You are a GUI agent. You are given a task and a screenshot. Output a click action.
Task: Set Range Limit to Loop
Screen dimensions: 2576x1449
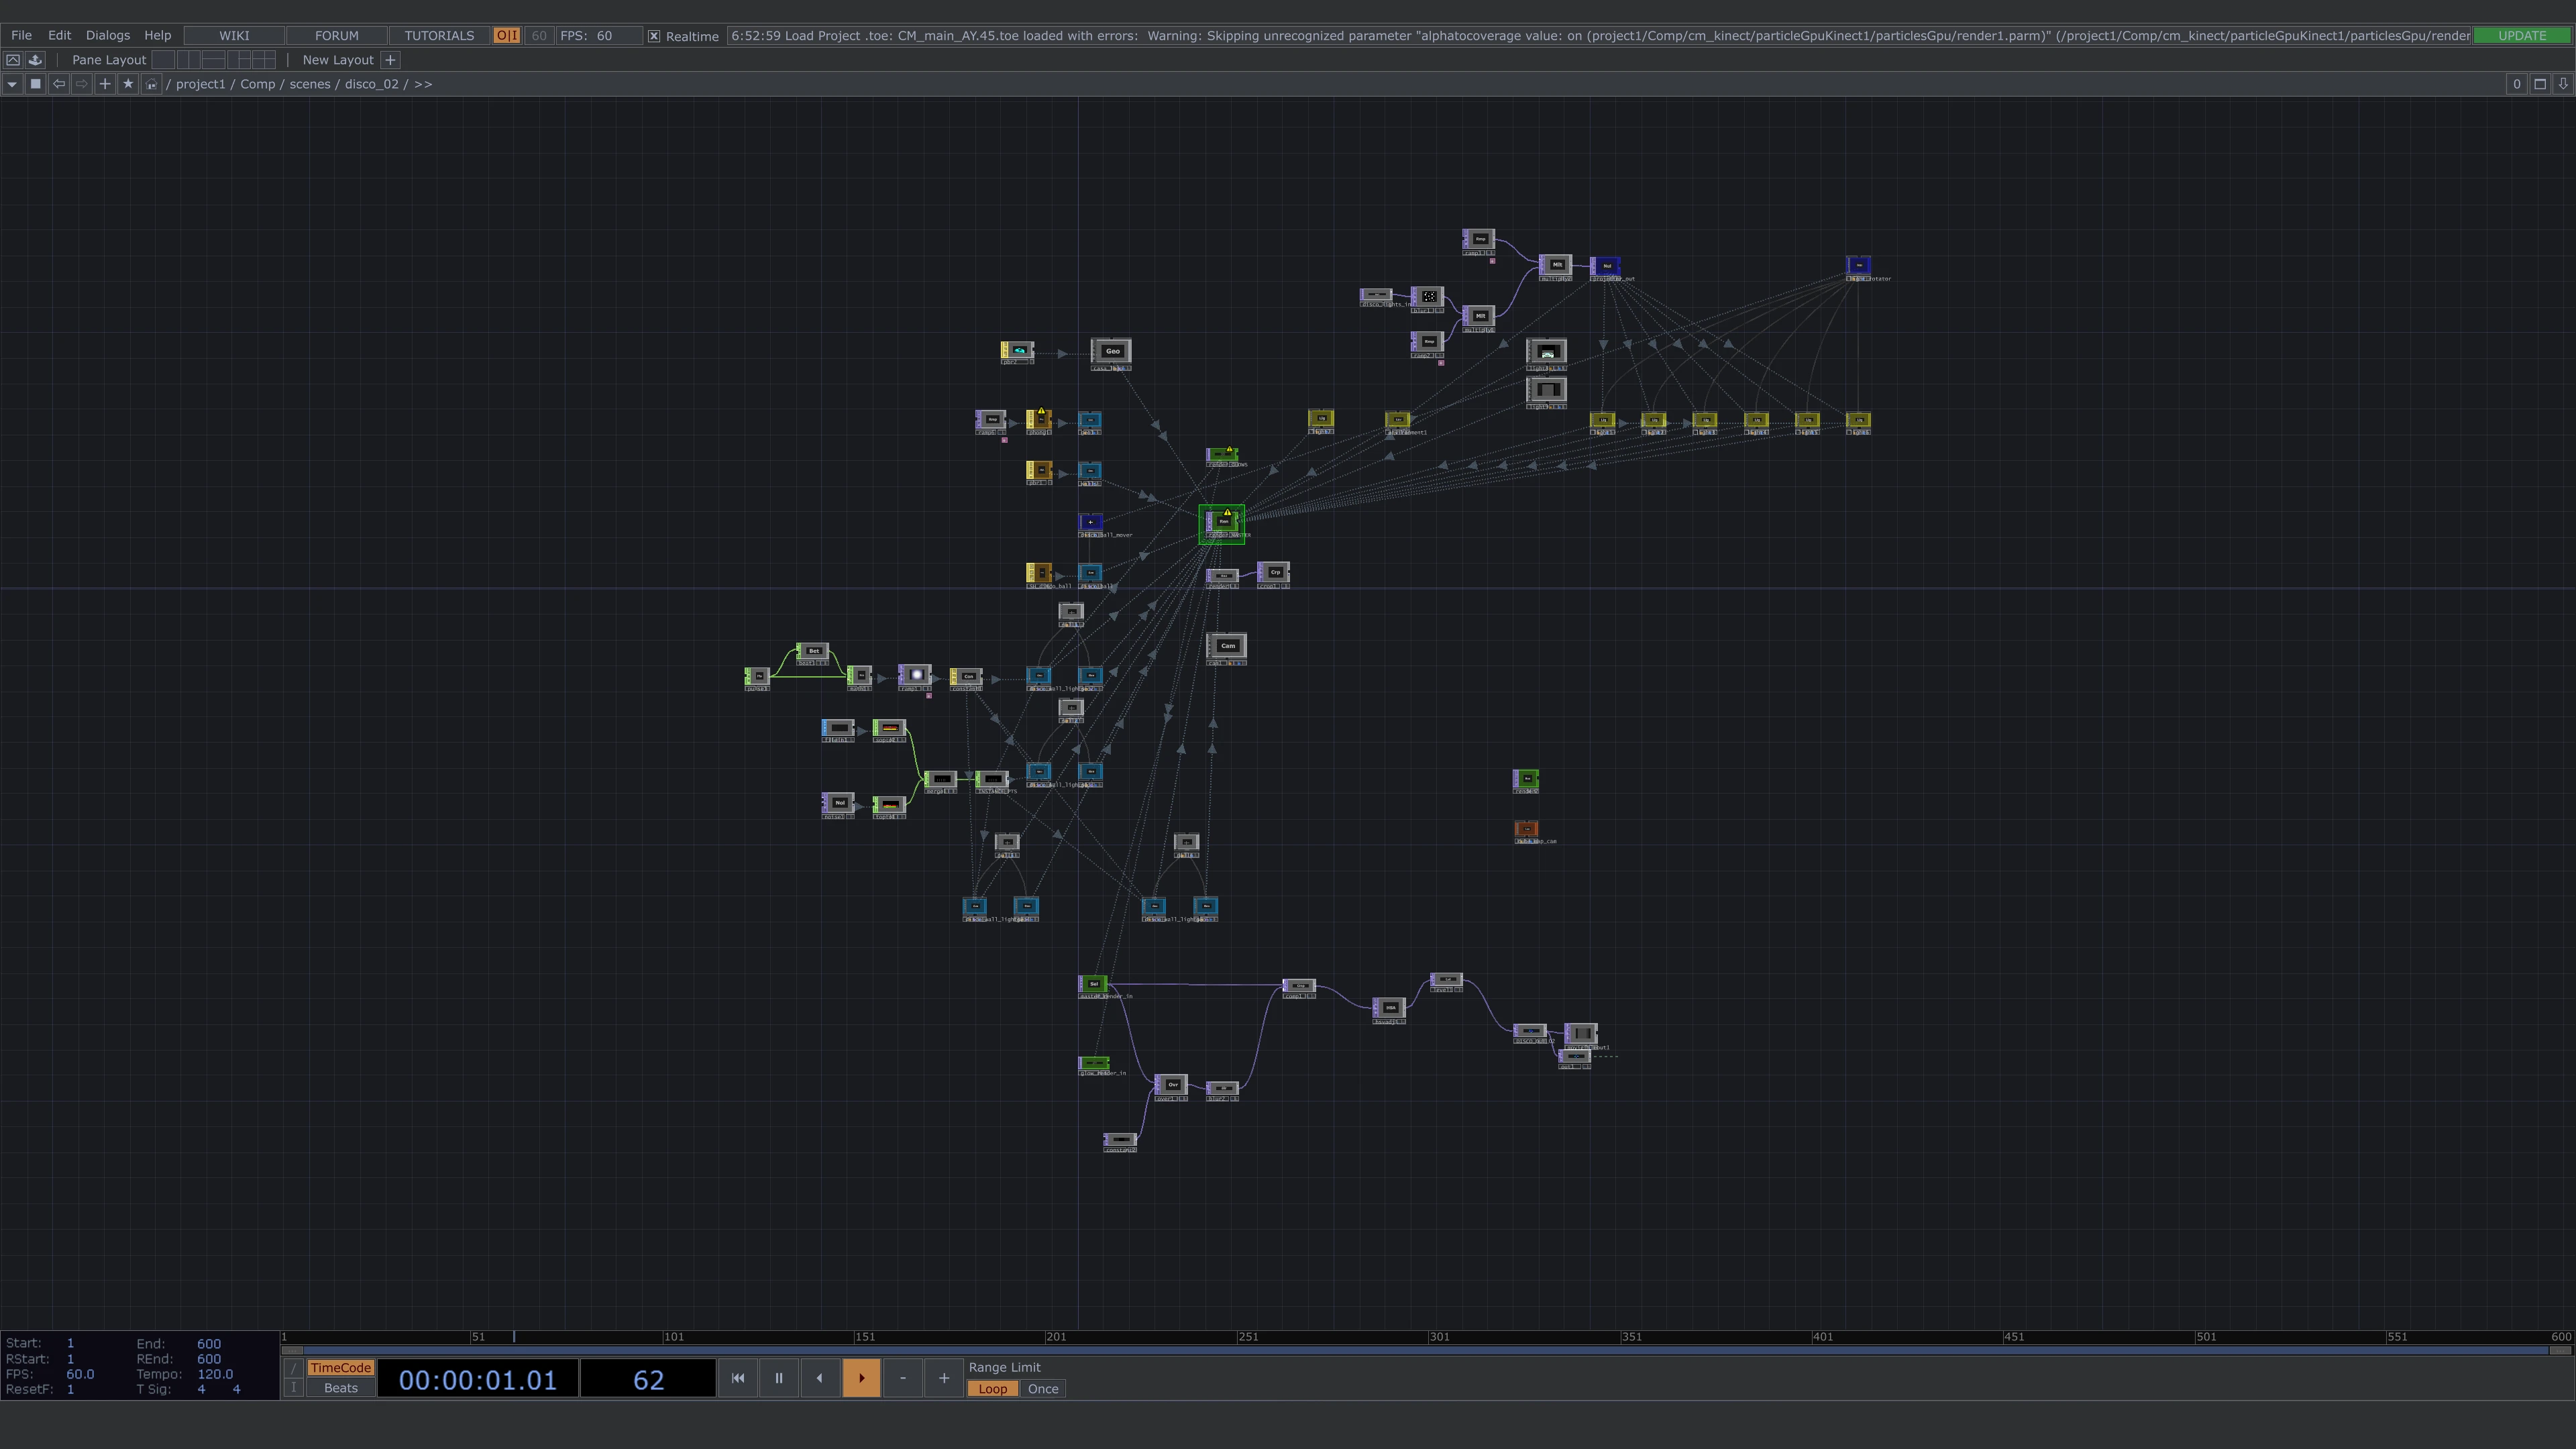coord(992,1389)
